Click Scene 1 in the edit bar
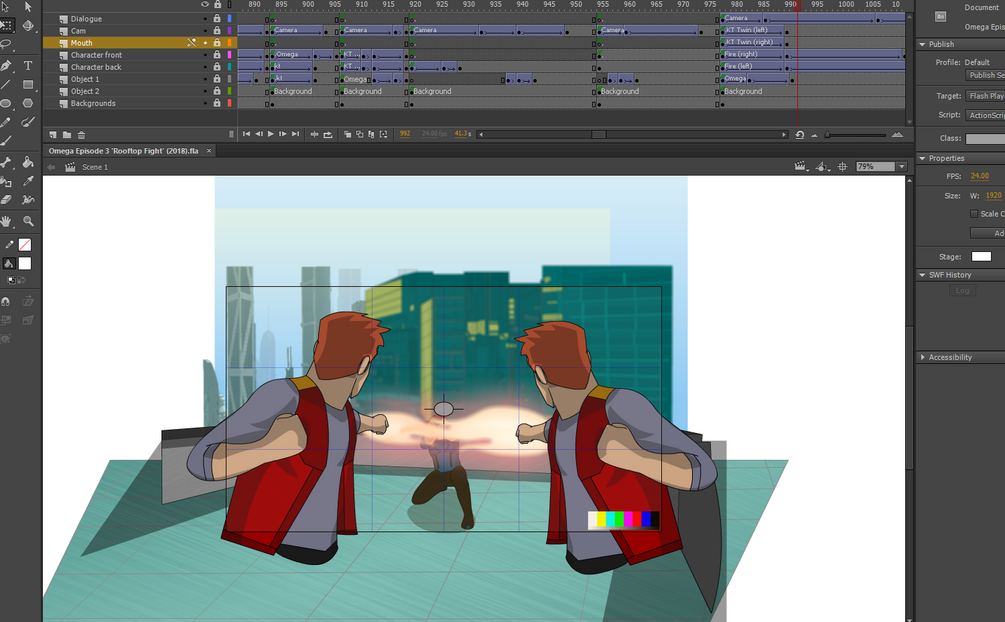 tap(95, 167)
